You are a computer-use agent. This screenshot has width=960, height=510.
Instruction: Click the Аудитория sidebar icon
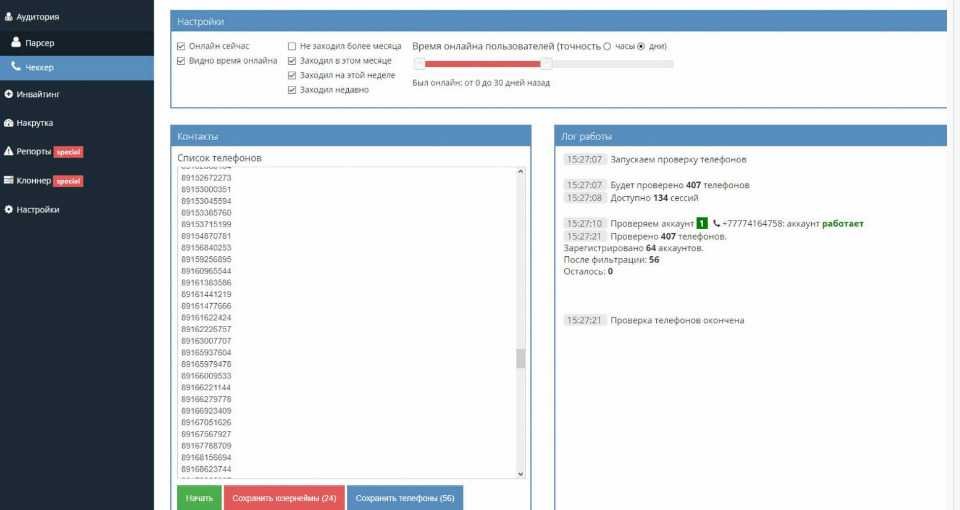click(9, 17)
